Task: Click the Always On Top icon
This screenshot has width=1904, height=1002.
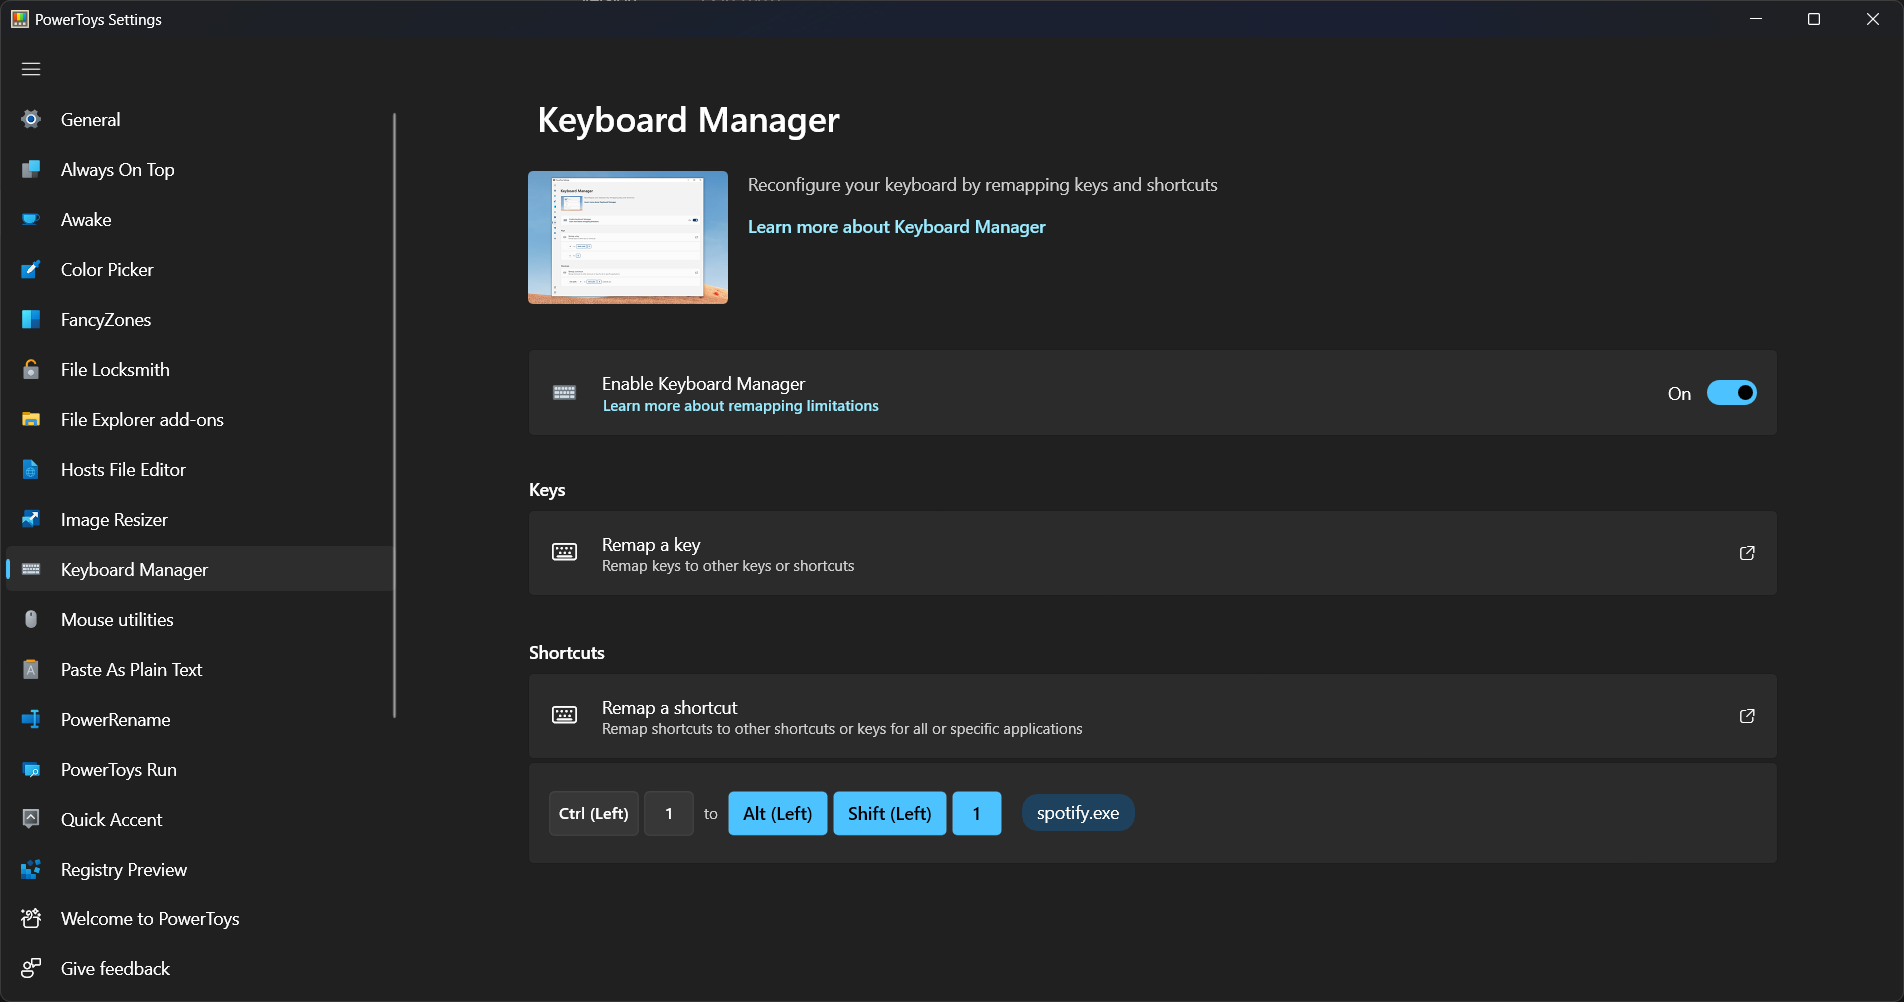Action: coord(31,169)
